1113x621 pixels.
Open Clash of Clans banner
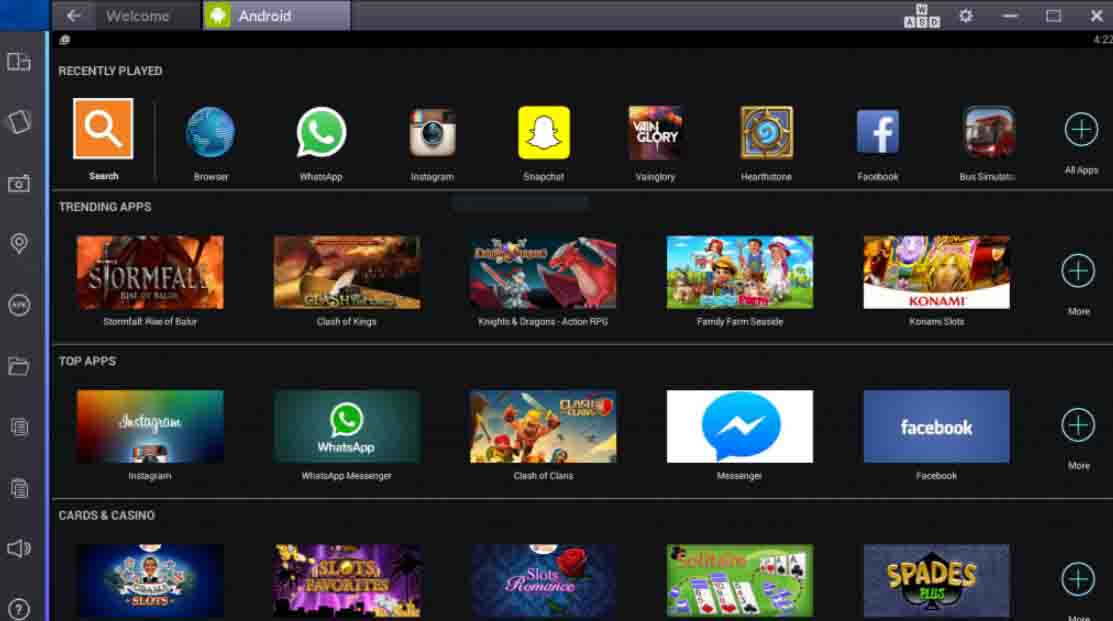[x=543, y=427]
